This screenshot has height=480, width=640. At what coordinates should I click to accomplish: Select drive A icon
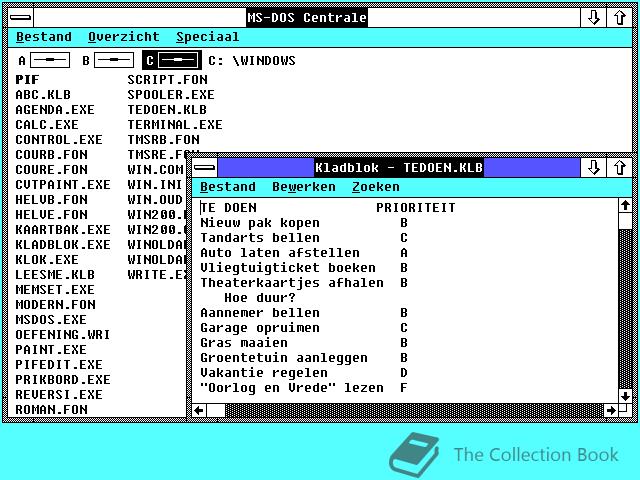tap(48, 60)
